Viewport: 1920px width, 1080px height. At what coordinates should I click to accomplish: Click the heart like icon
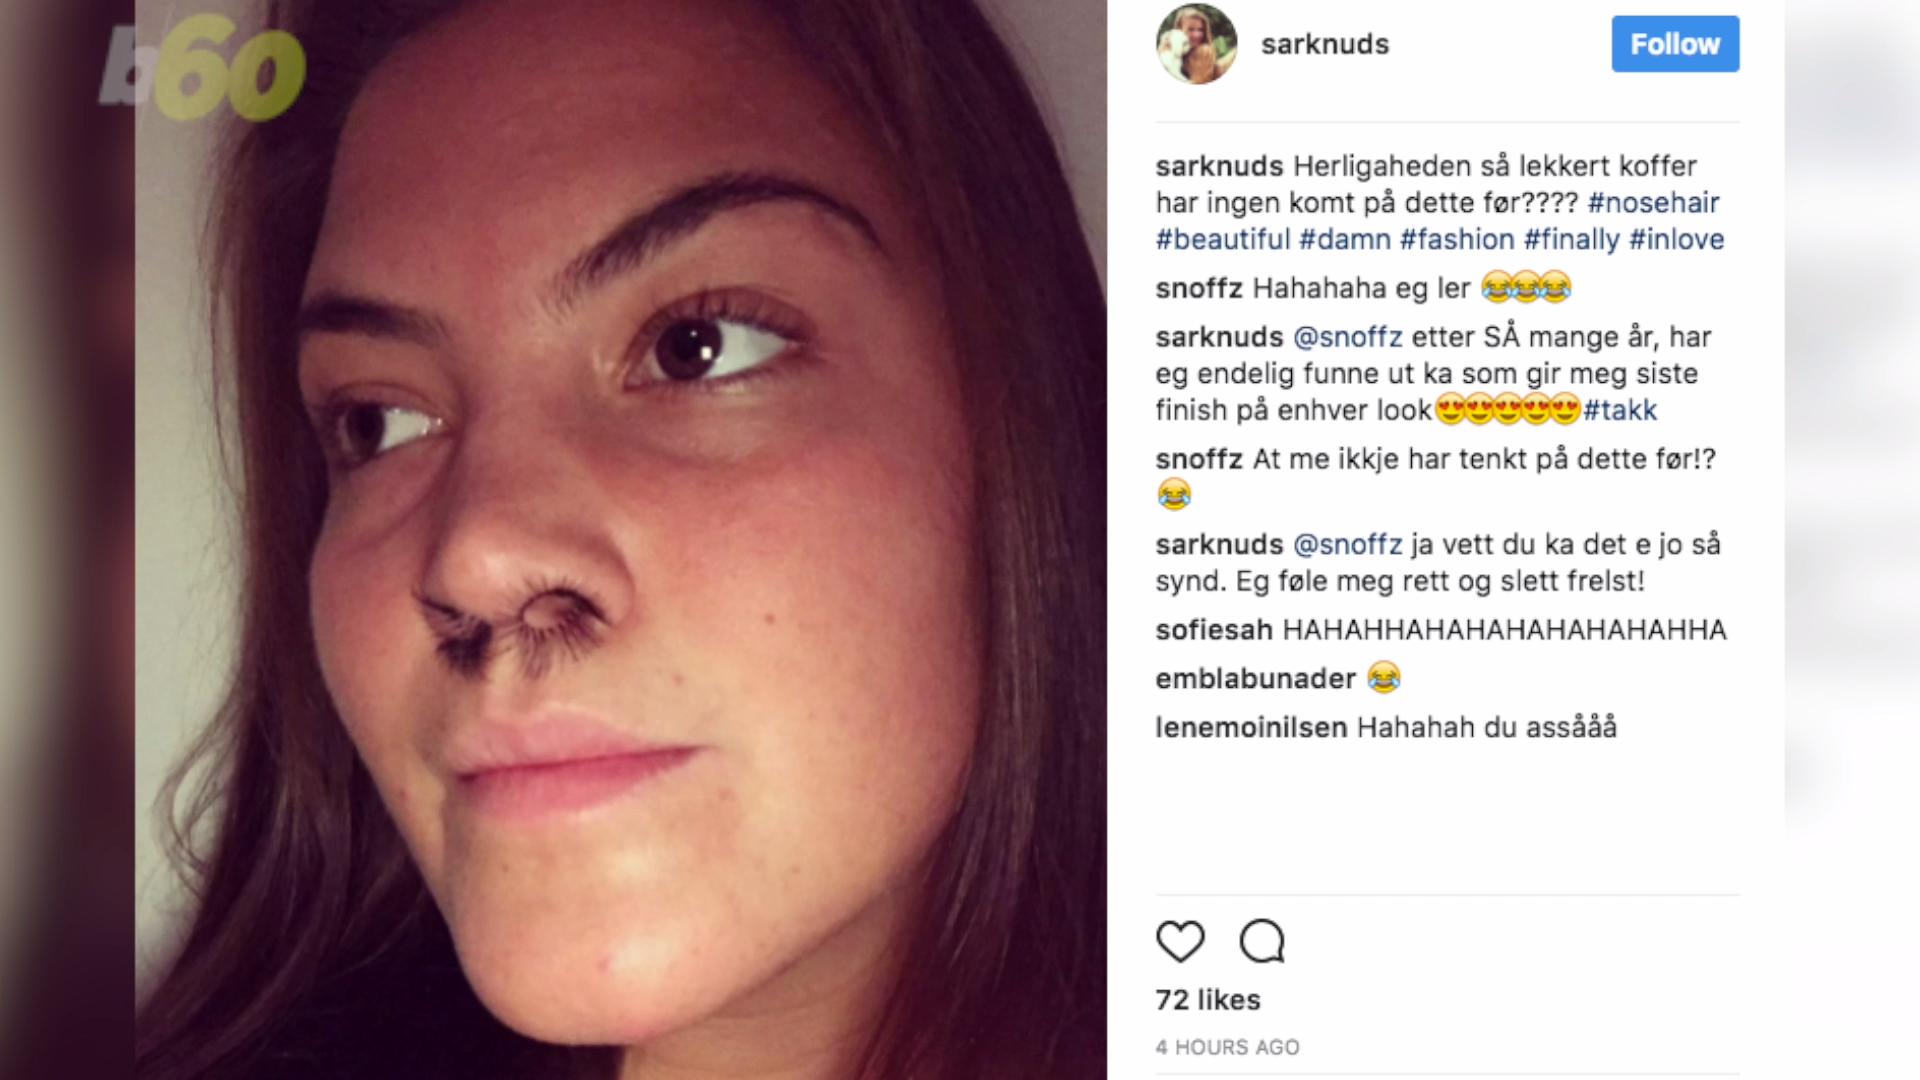(1180, 941)
